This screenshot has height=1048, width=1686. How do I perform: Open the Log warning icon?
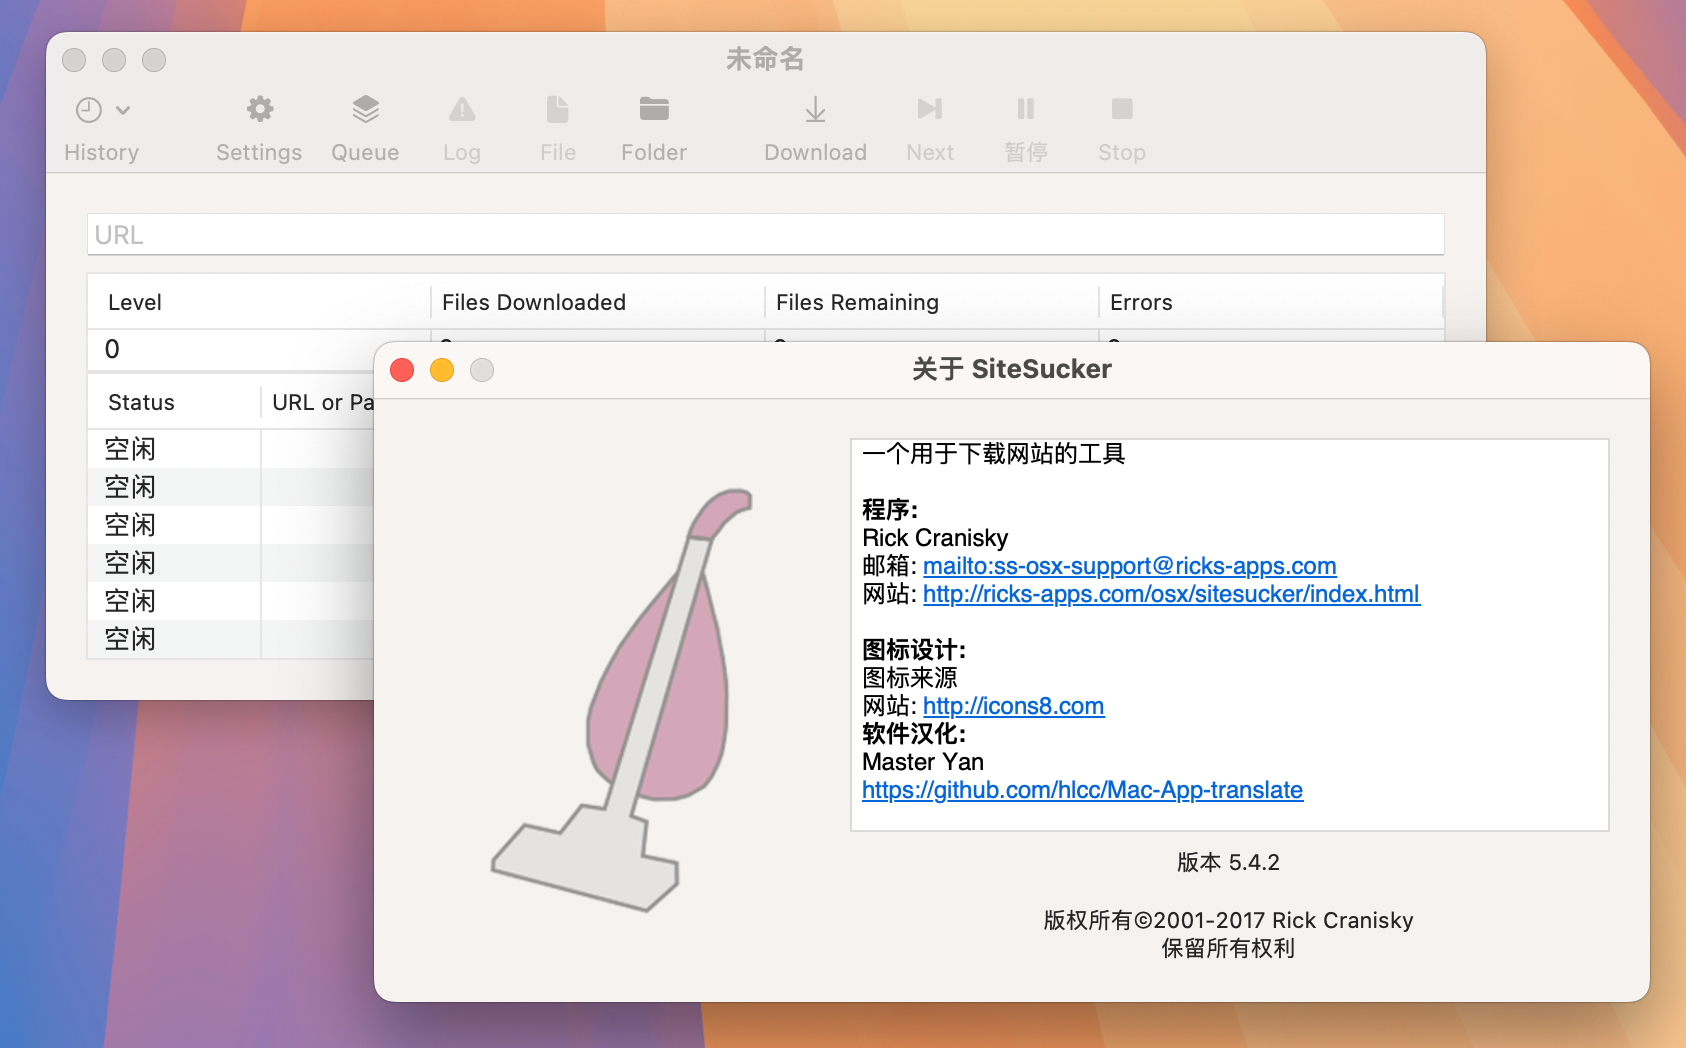coord(462,109)
